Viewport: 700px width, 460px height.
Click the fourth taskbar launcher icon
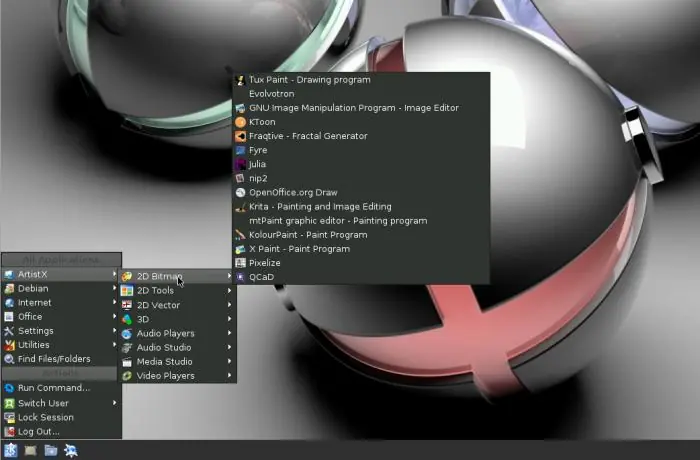(x=71, y=450)
